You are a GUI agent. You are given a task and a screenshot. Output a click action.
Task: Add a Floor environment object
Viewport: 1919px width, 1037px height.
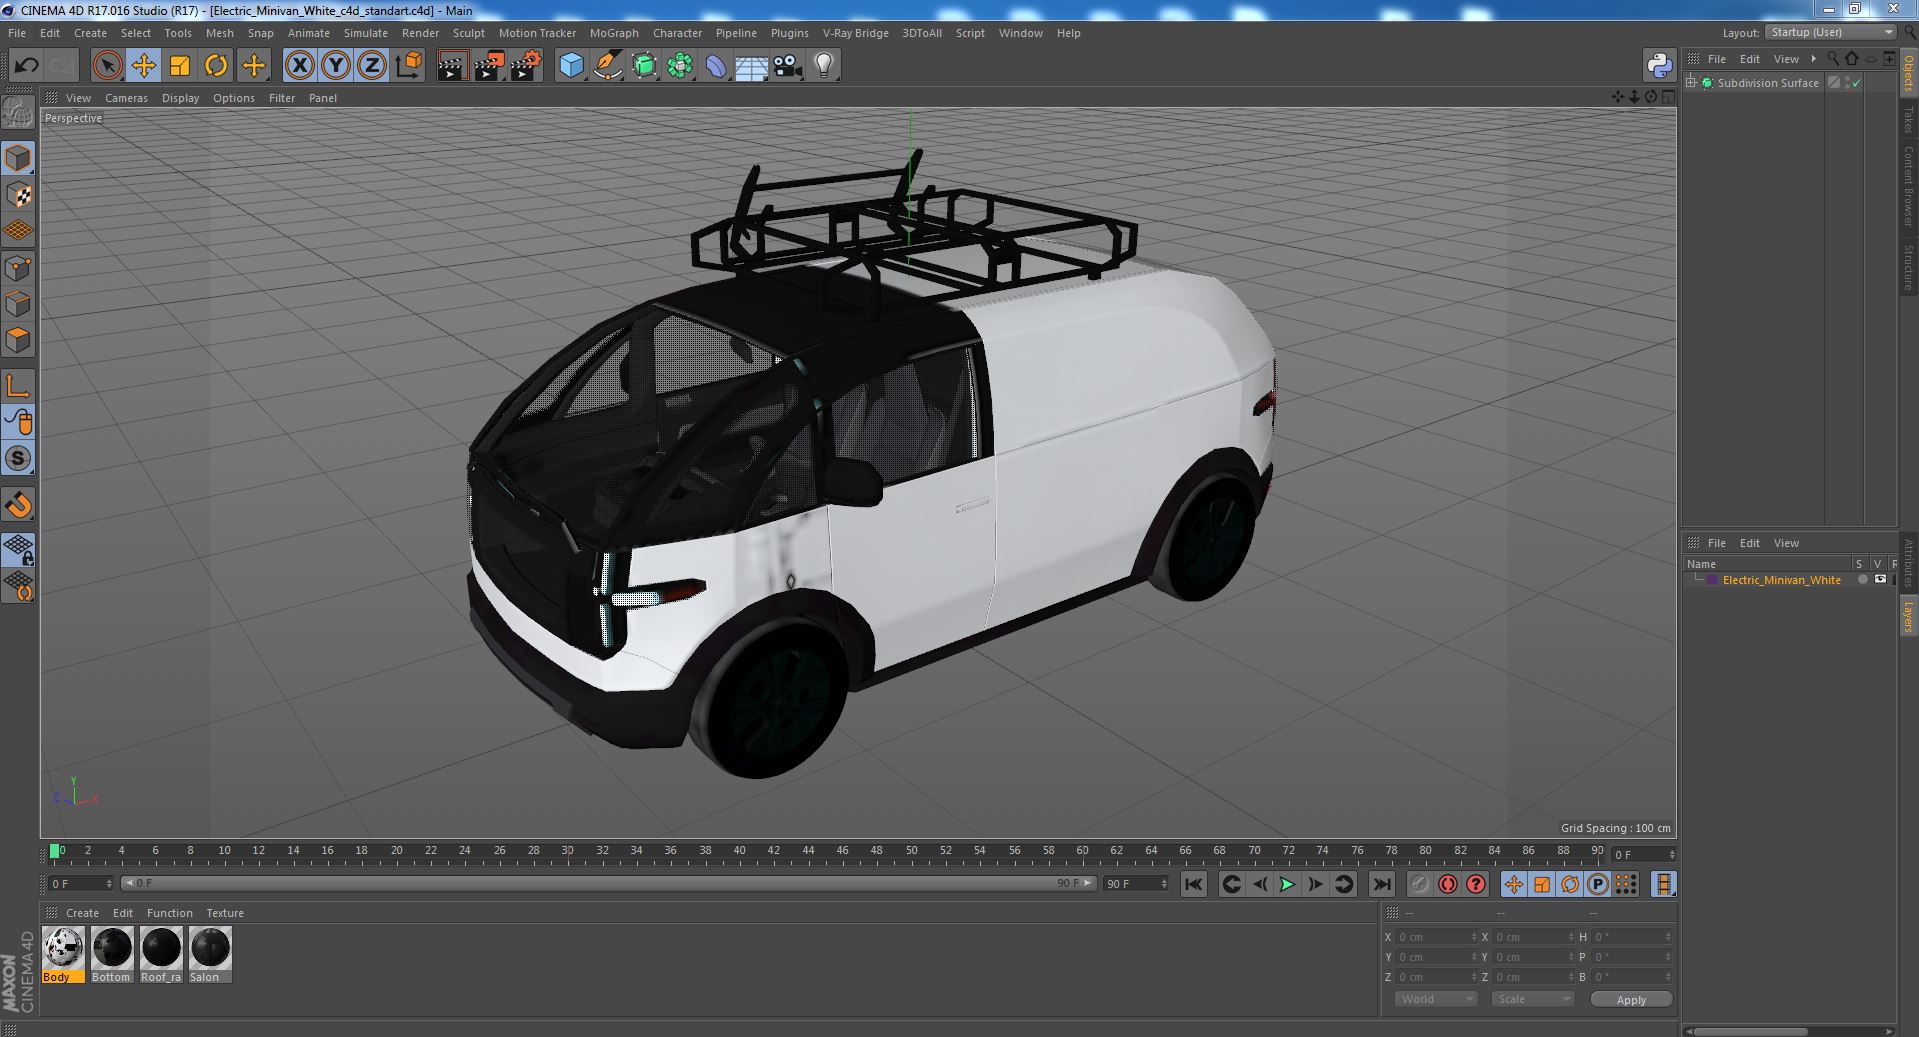point(752,66)
